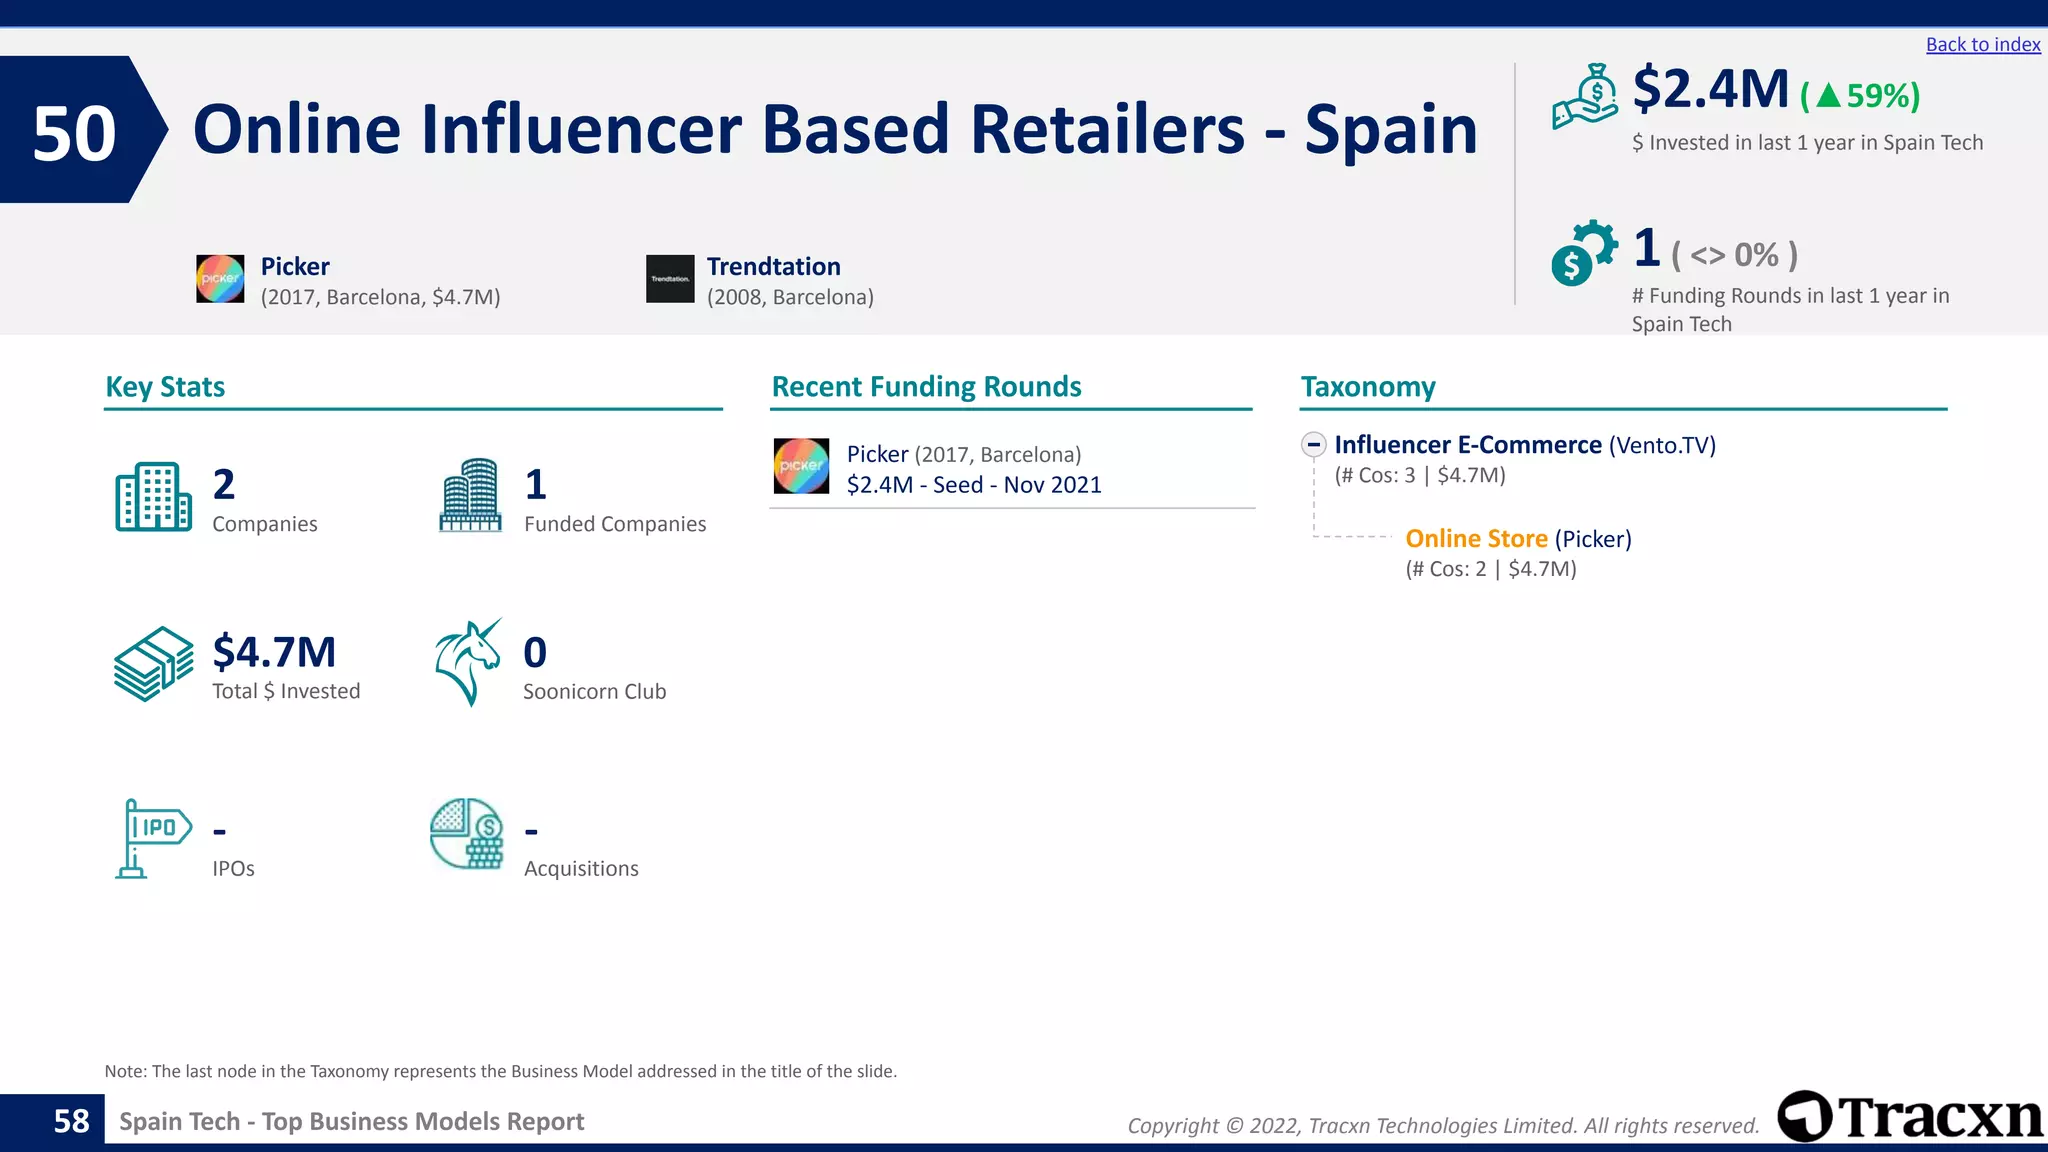Click the taxonomy note at slide bottom
2048x1152 pixels.
pyautogui.click(x=501, y=1071)
